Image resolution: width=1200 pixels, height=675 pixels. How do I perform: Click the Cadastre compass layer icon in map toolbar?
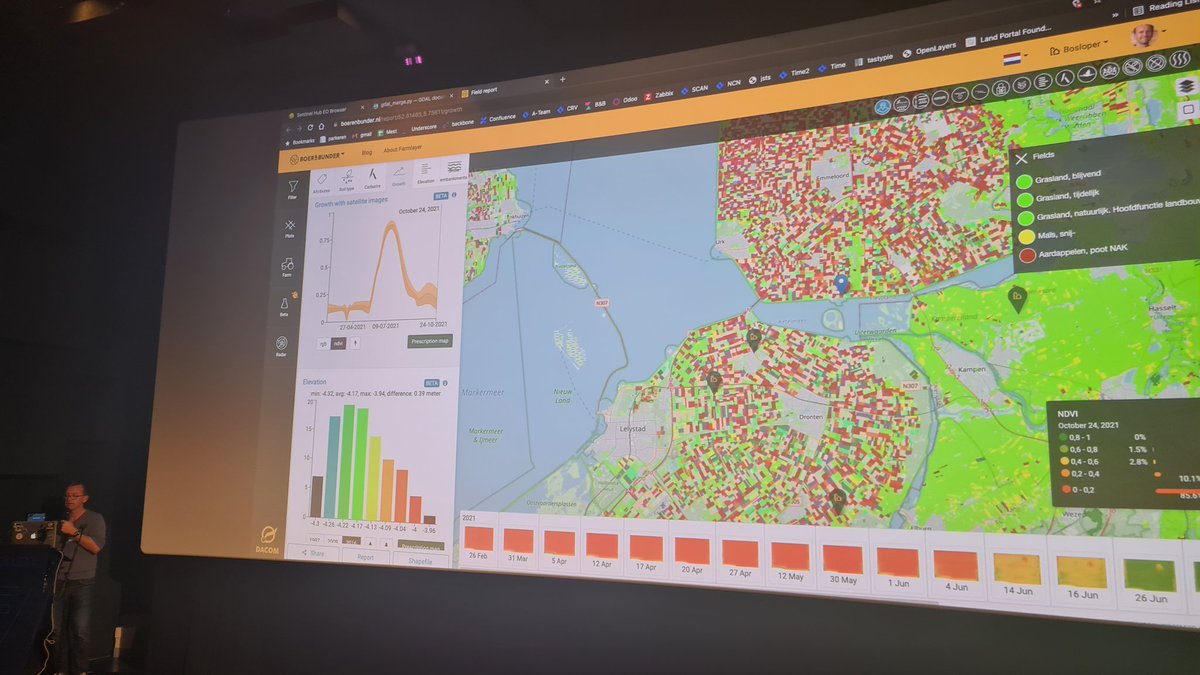[x=1064, y=76]
